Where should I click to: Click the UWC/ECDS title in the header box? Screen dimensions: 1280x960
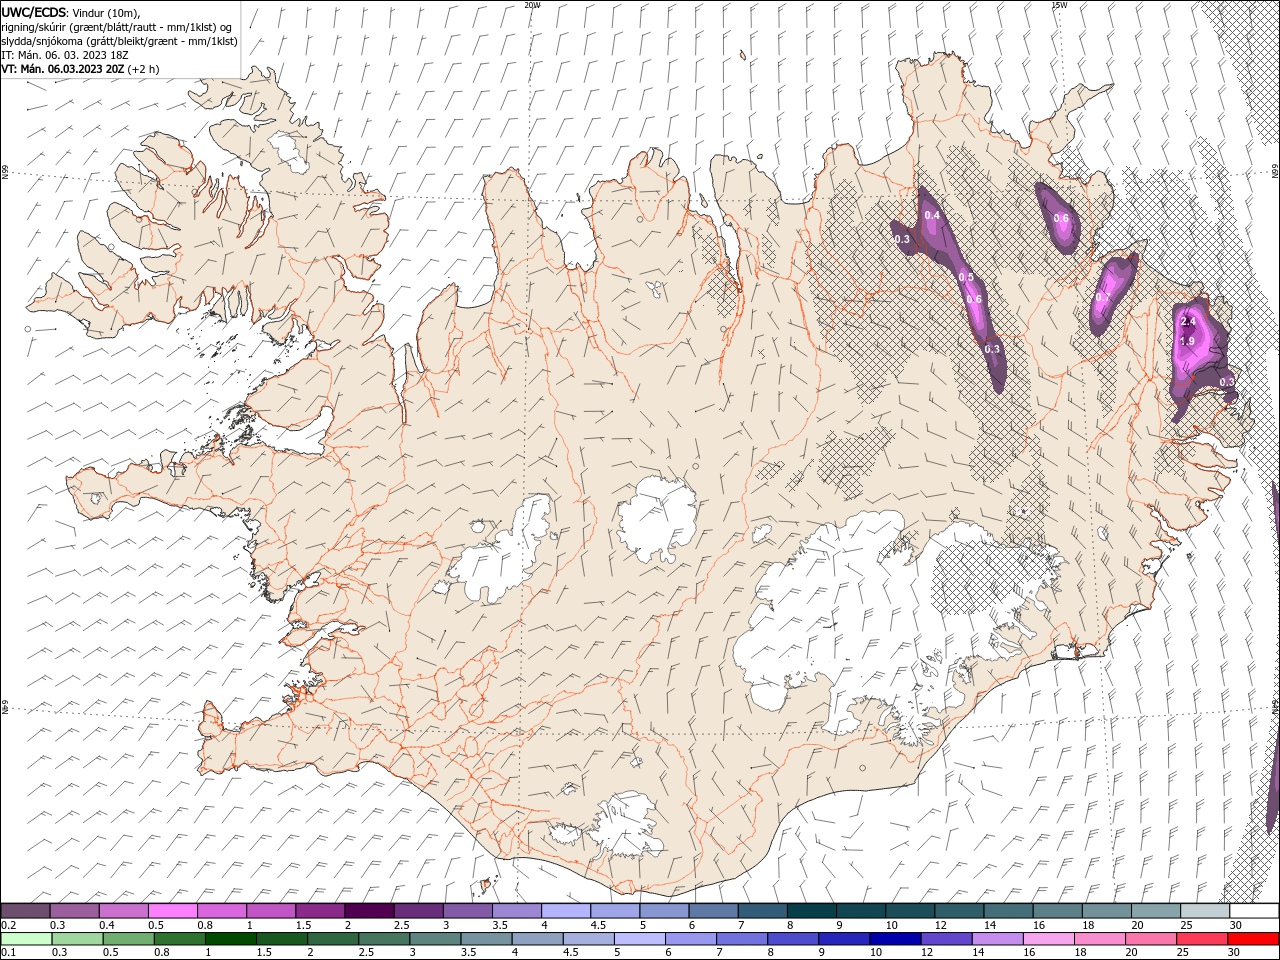(34, 12)
